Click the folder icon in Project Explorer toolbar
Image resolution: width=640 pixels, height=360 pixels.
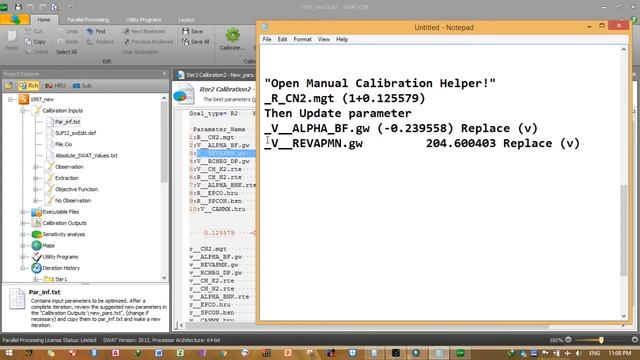[9, 86]
